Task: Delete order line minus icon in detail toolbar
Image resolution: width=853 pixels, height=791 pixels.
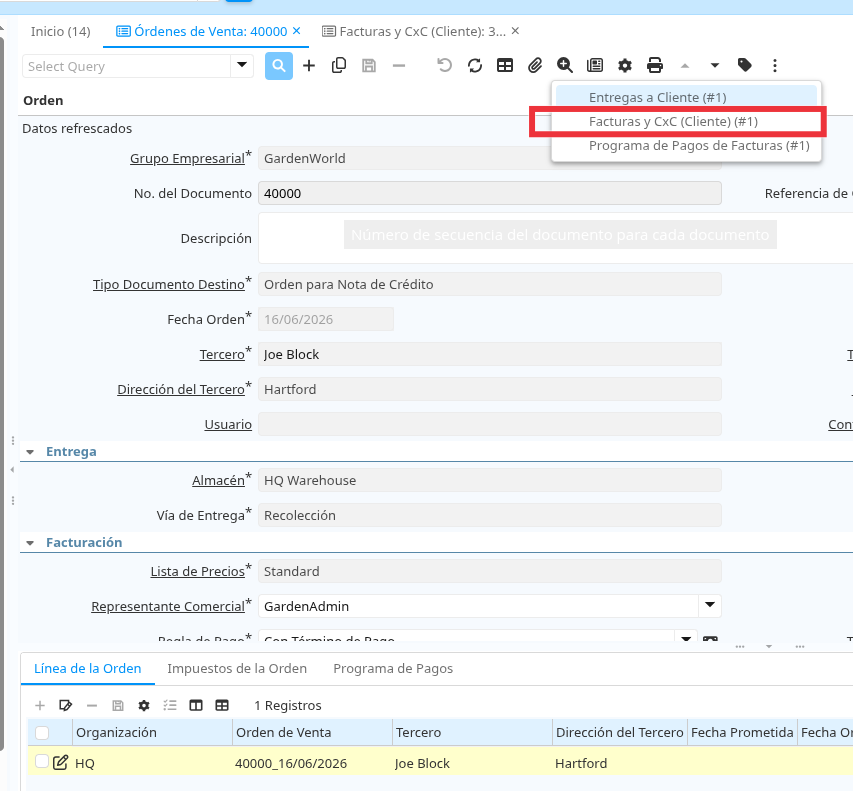Action: tap(91, 706)
